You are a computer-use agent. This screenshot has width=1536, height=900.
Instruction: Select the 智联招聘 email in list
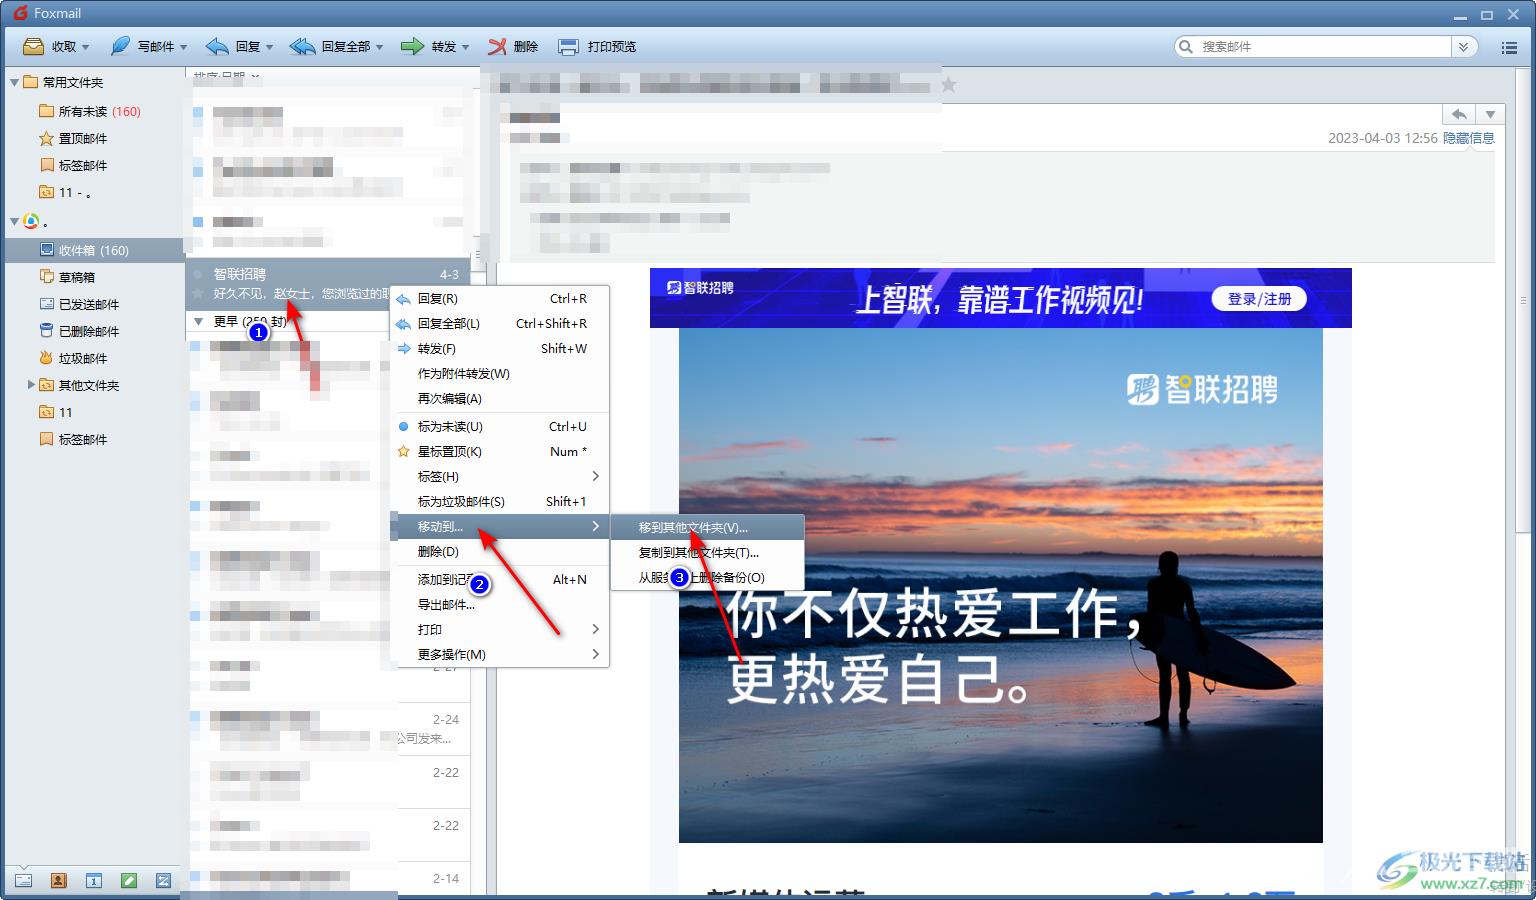[x=330, y=284]
